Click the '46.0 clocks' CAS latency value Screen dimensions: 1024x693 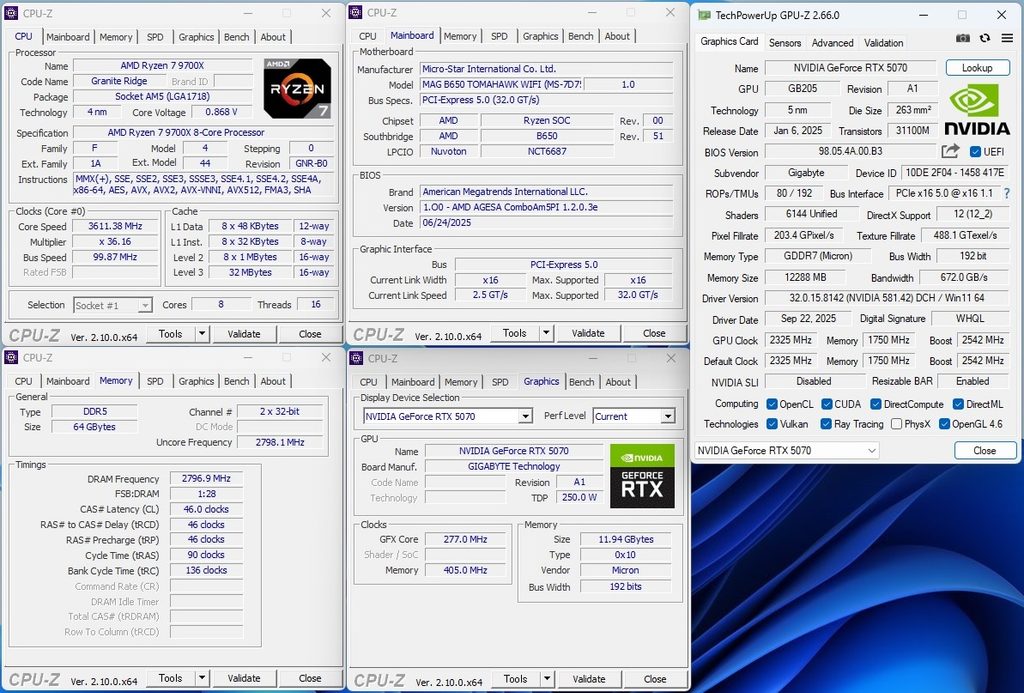206,509
